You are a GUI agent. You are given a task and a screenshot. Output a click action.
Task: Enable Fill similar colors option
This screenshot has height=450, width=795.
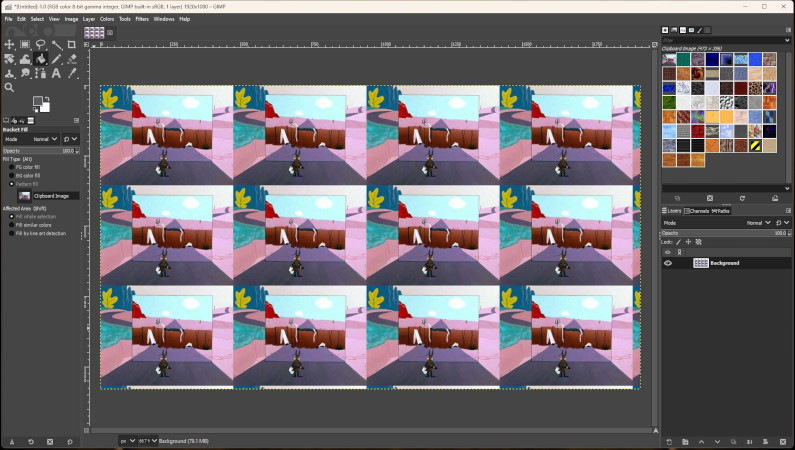pos(12,225)
